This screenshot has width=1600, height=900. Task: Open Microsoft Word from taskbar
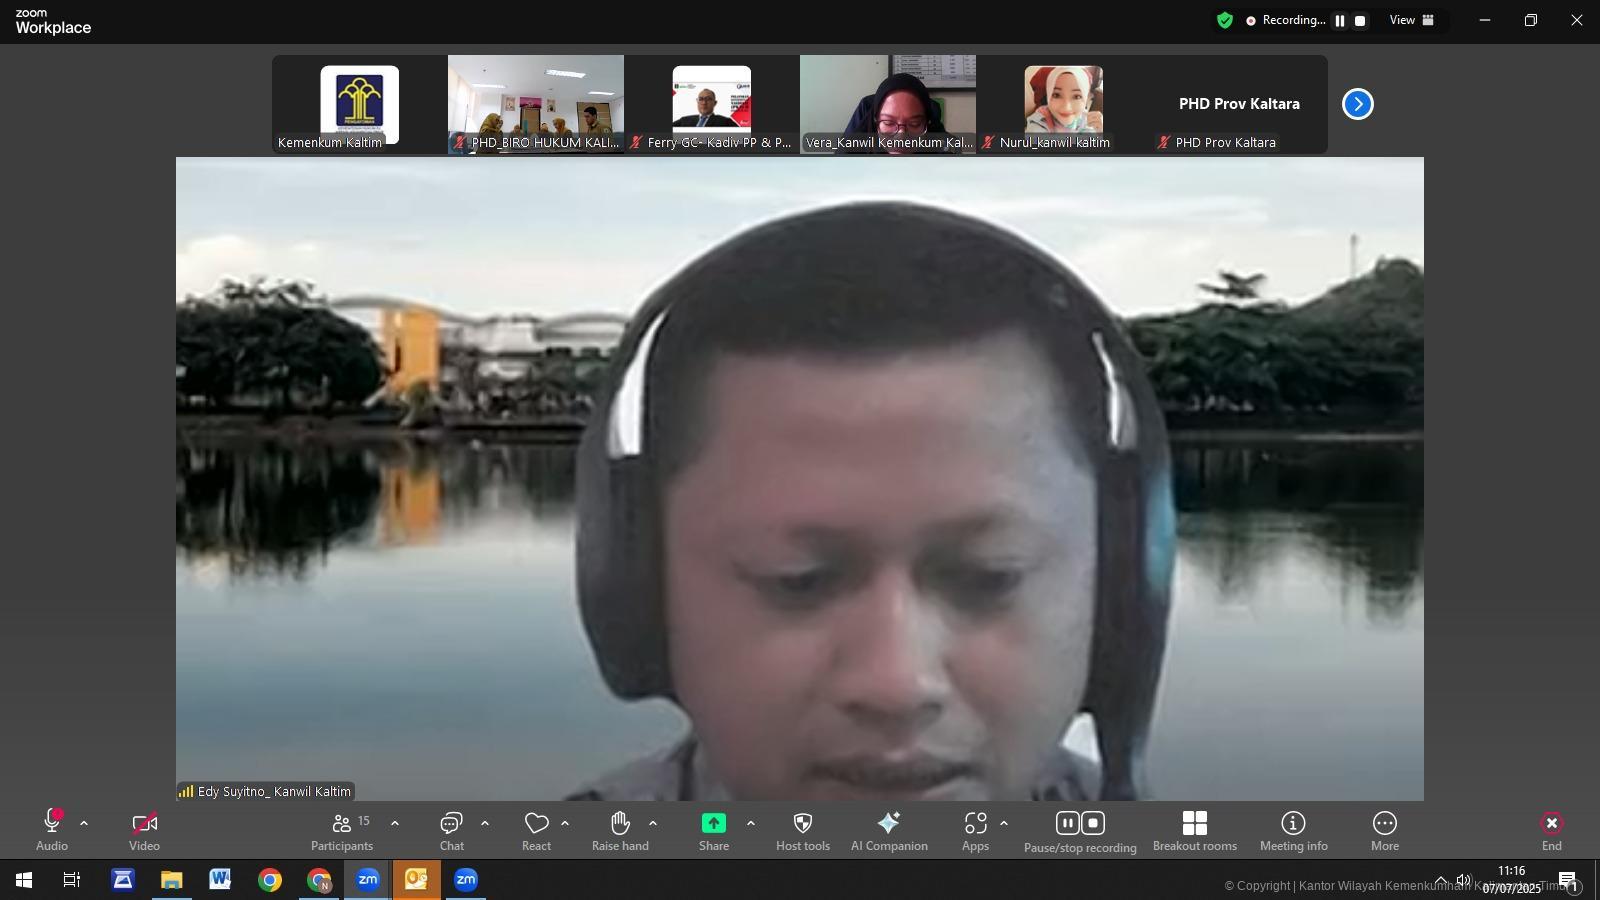pyautogui.click(x=220, y=880)
